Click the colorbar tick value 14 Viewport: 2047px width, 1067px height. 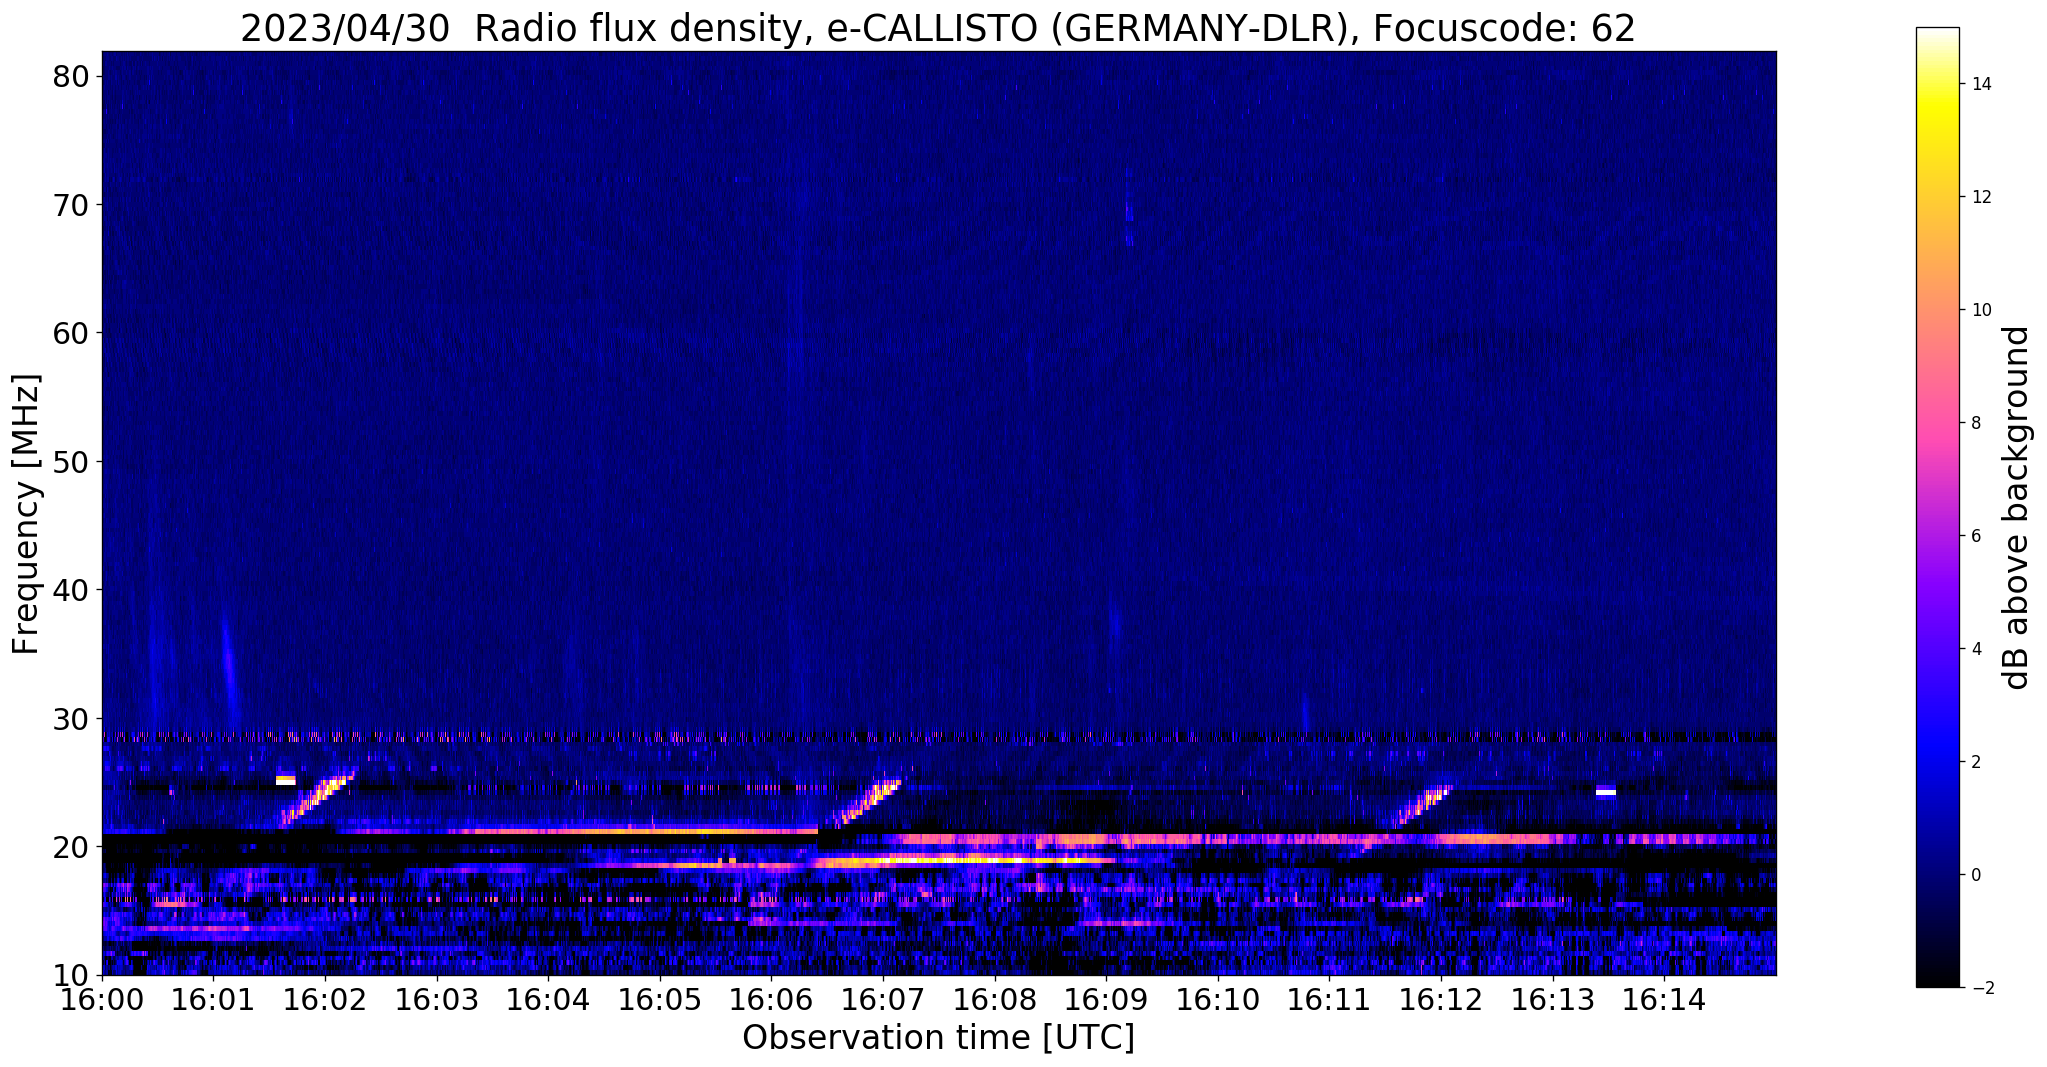[1981, 84]
